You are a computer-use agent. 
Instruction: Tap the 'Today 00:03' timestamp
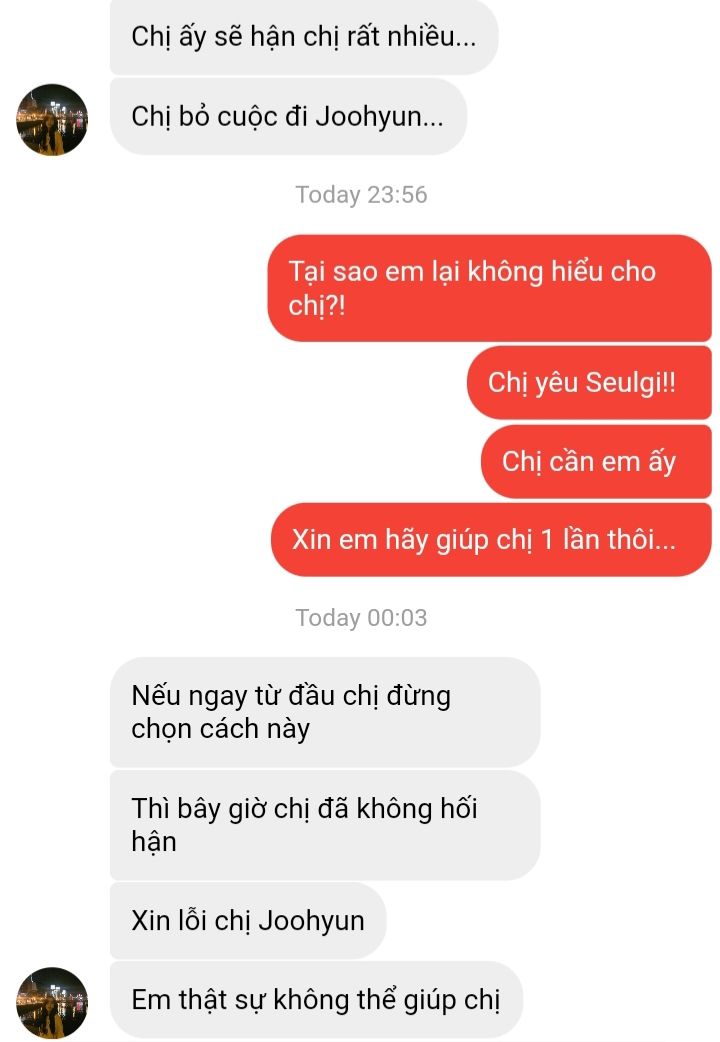click(x=361, y=617)
